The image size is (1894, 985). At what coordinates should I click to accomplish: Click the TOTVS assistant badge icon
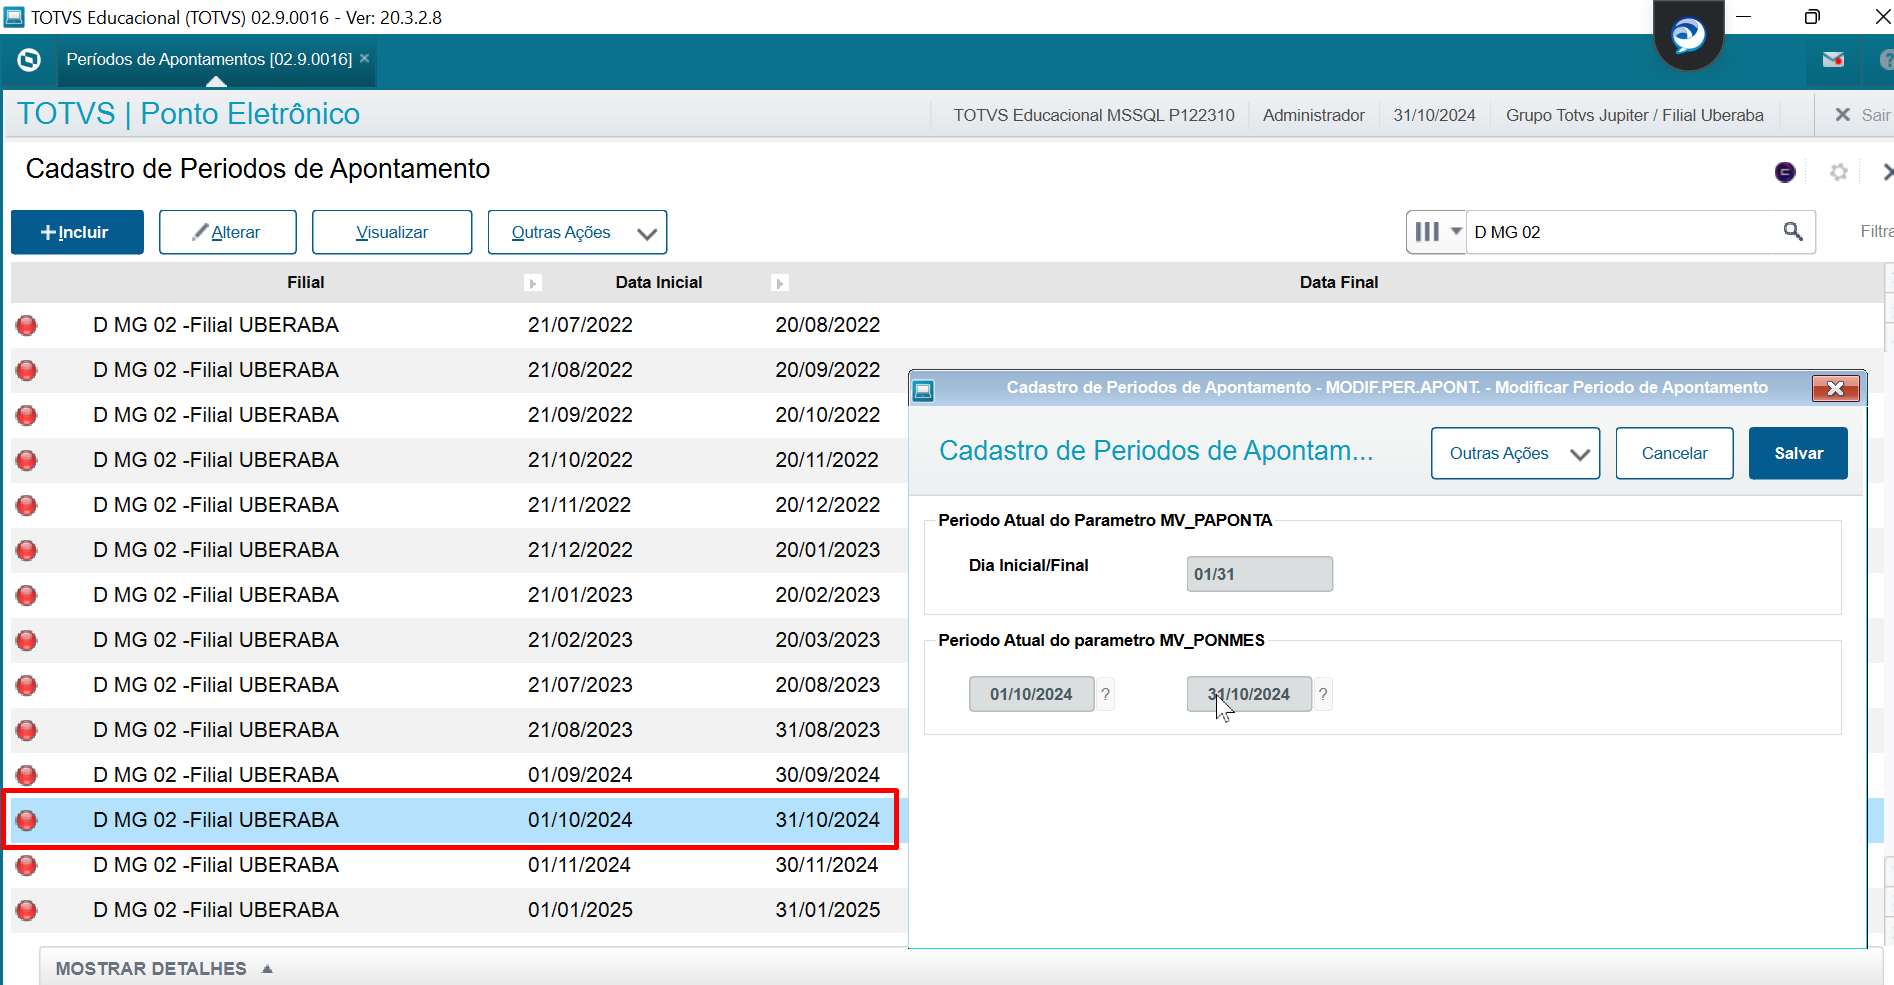click(x=1688, y=36)
